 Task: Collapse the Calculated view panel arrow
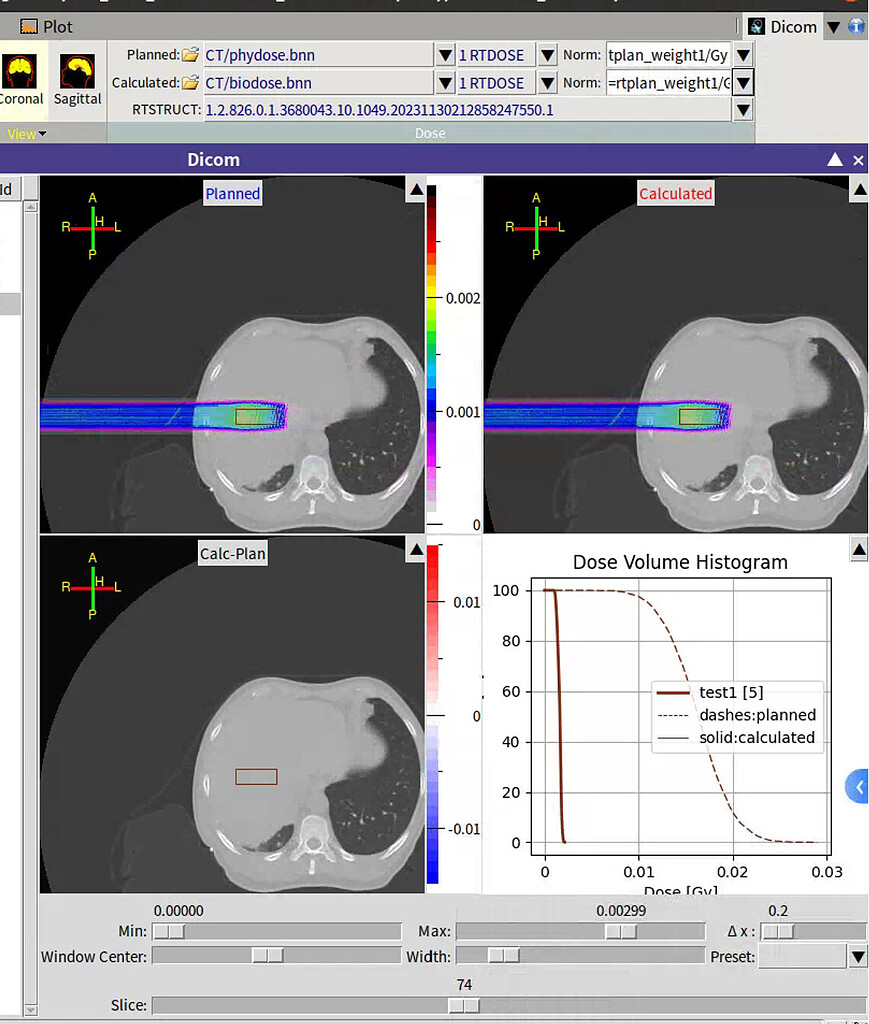point(859,189)
